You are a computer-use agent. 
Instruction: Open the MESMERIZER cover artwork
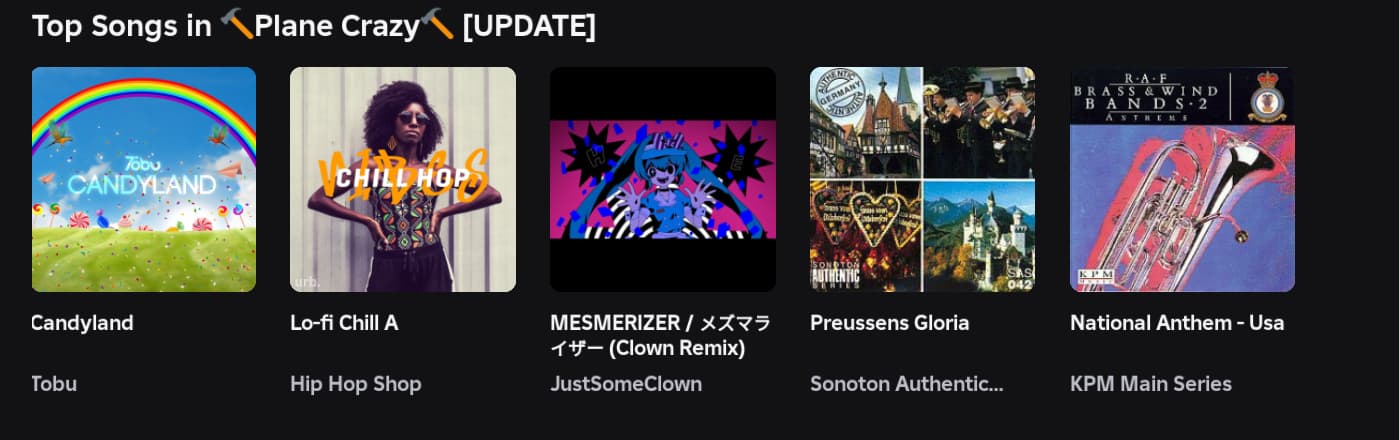tap(663, 179)
